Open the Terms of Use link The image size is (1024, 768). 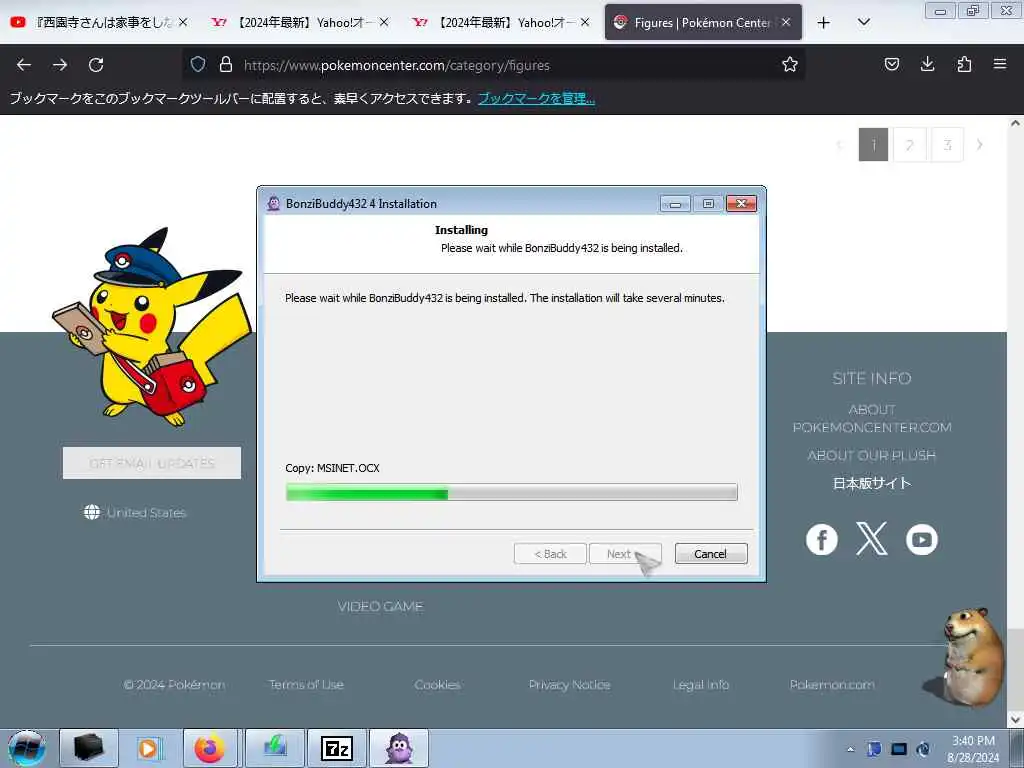click(306, 684)
